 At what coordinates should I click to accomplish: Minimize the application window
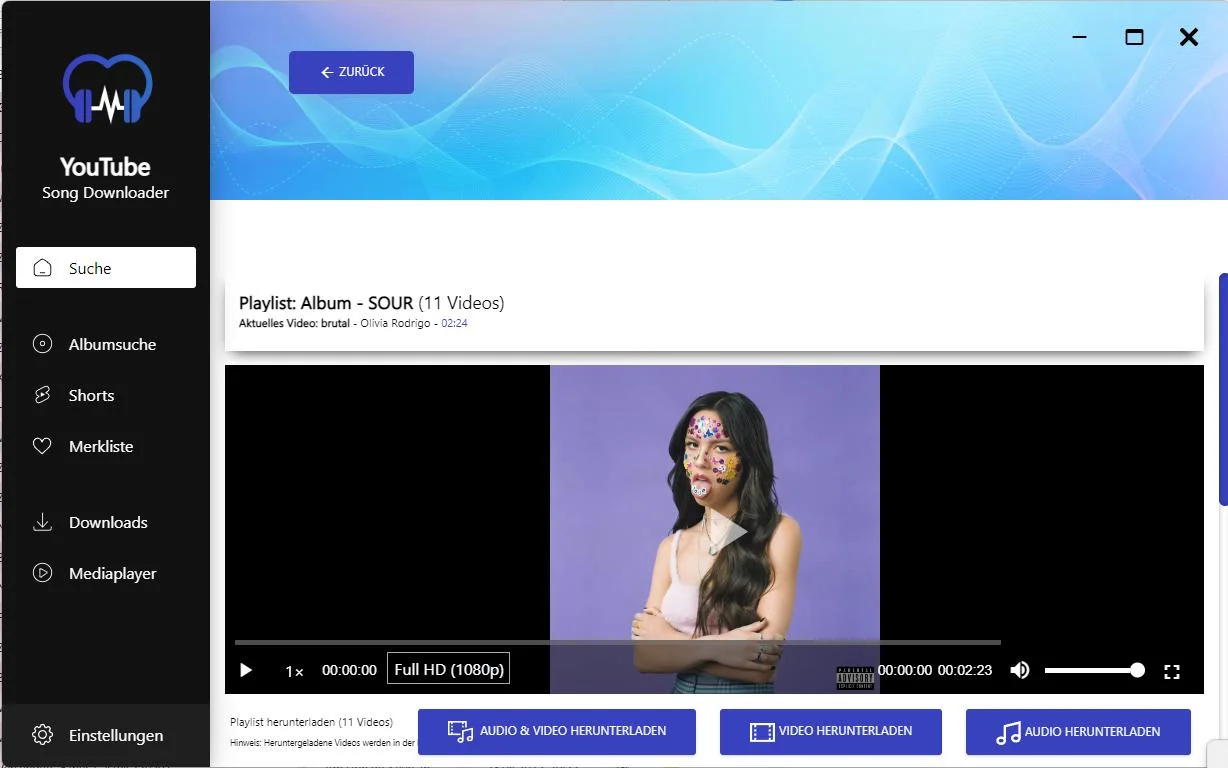pyautogui.click(x=1079, y=37)
